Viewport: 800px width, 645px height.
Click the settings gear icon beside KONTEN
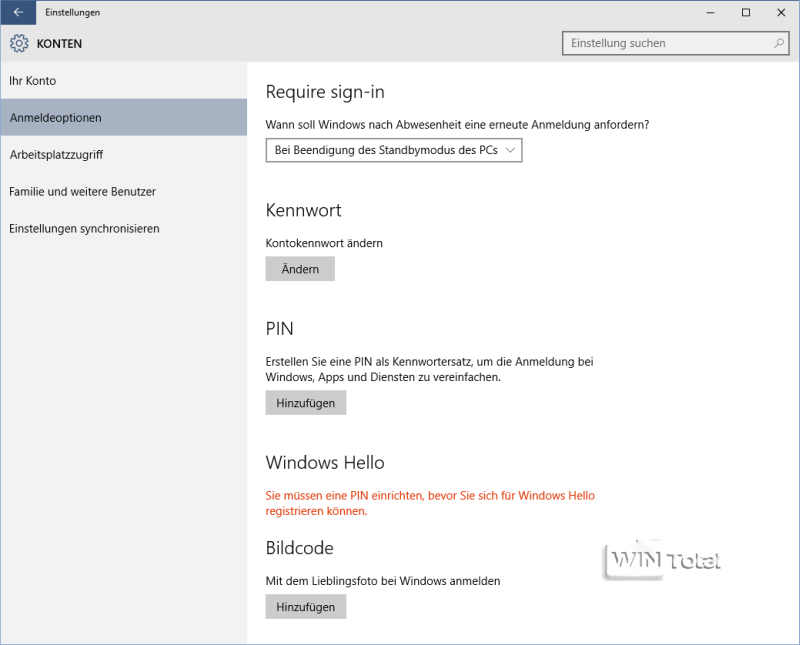click(19, 44)
